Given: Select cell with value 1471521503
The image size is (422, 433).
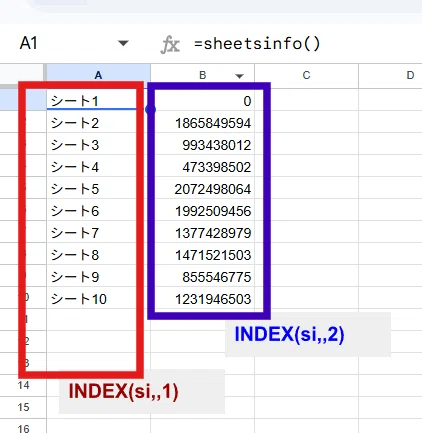Looking at the screenshot, I should click(203, 254).
